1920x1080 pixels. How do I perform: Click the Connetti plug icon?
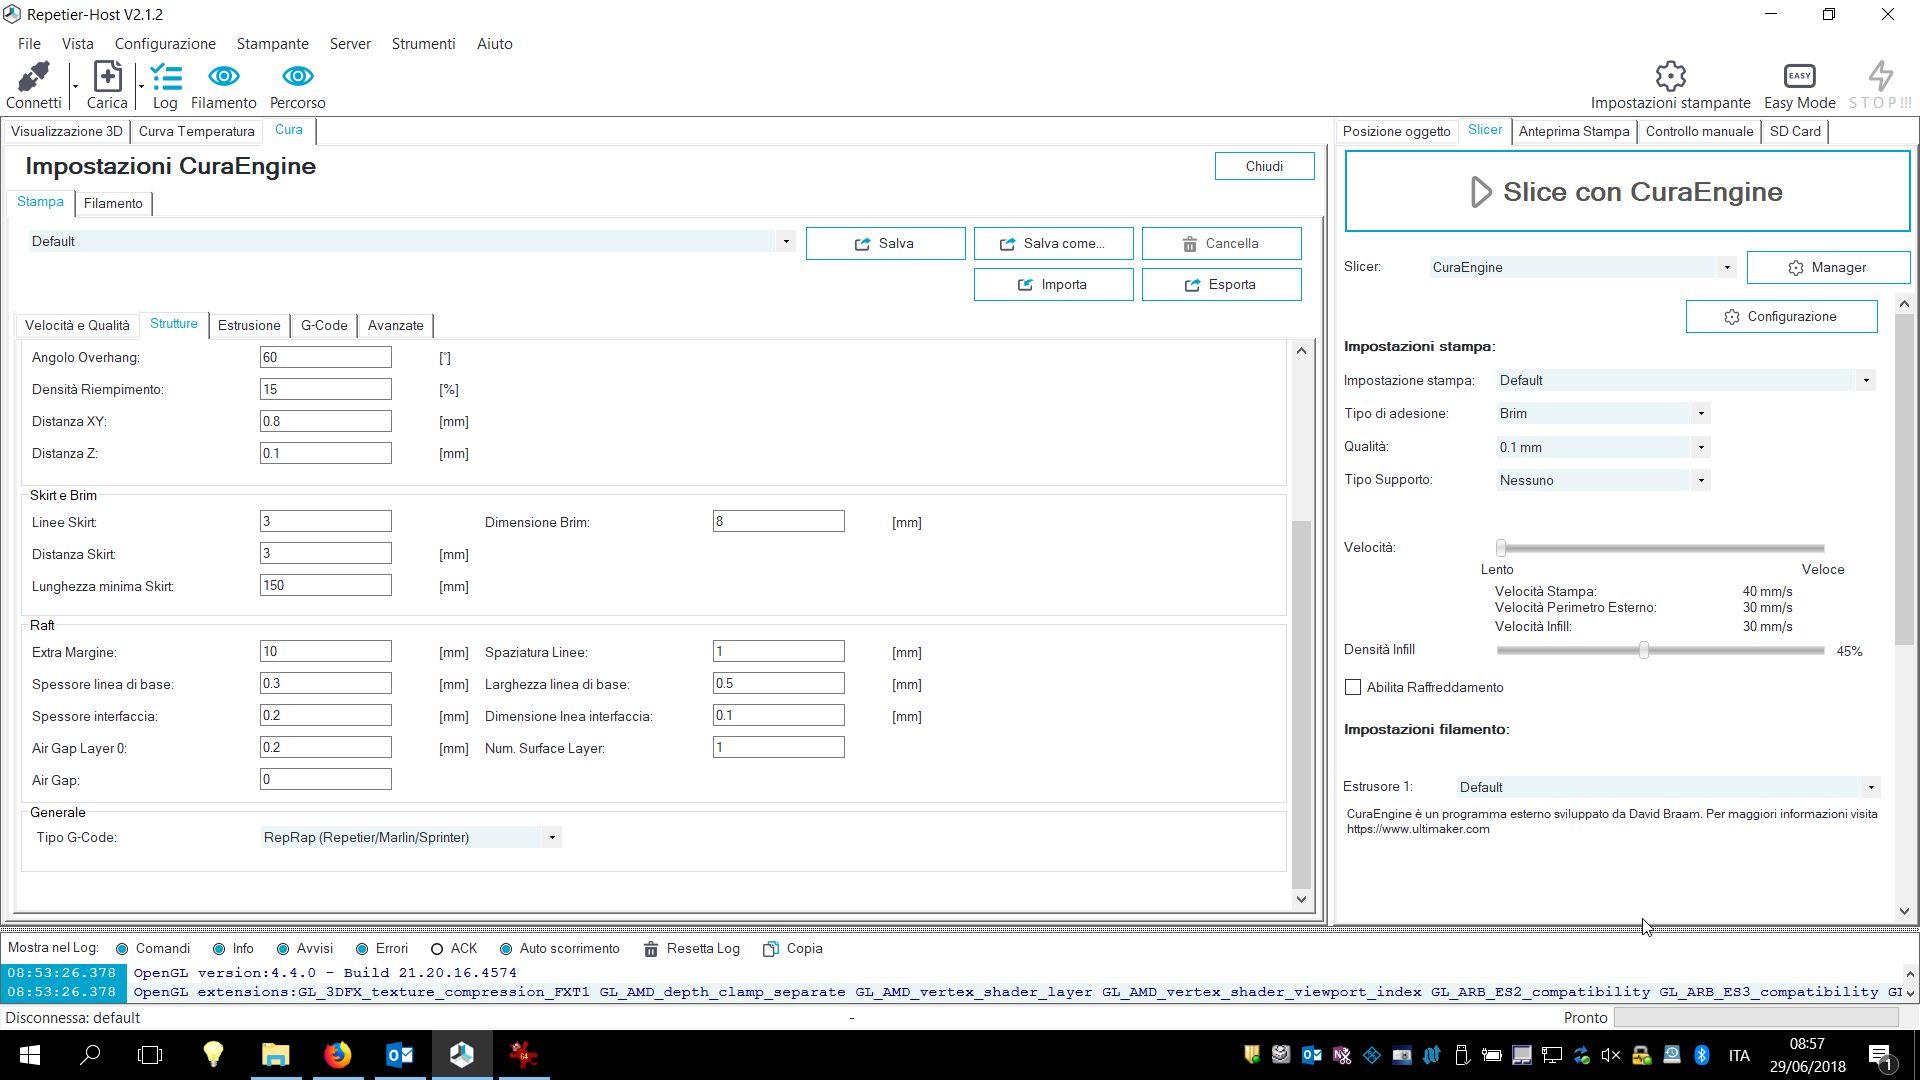pos(33,77)
